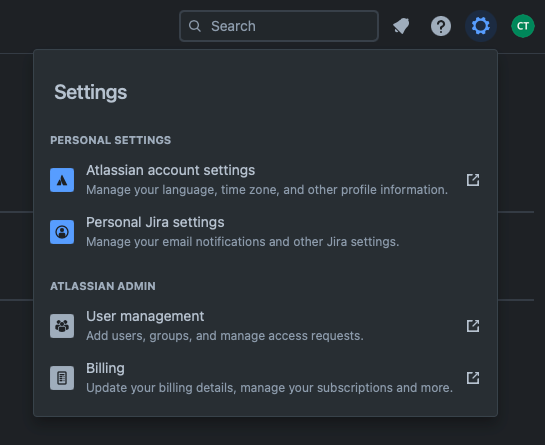Click the ATLASSIAN ADMIN section label
545x445 pixels.
[103, 286]
